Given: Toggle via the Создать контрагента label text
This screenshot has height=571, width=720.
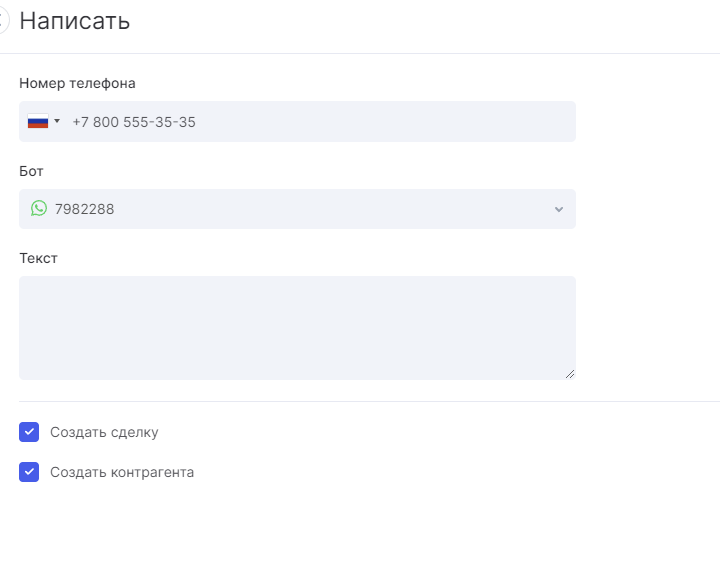Looking at the screenshot, I should tap(122, 472).
